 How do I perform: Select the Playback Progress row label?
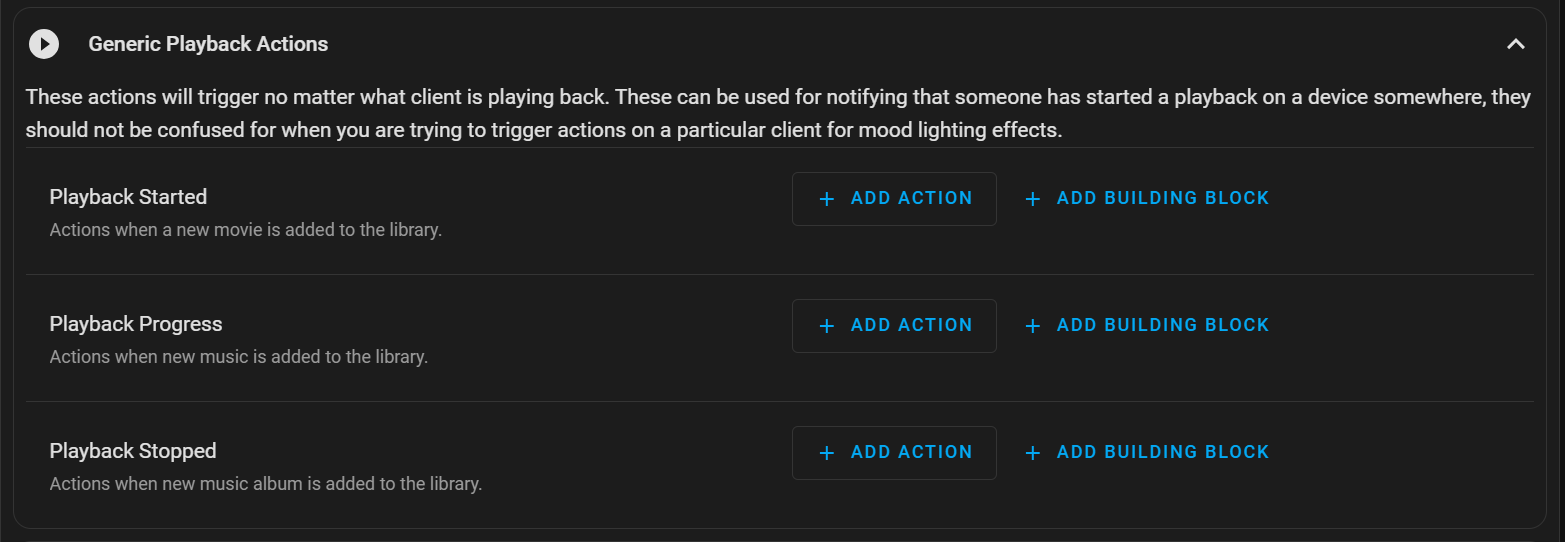(136, 324)
